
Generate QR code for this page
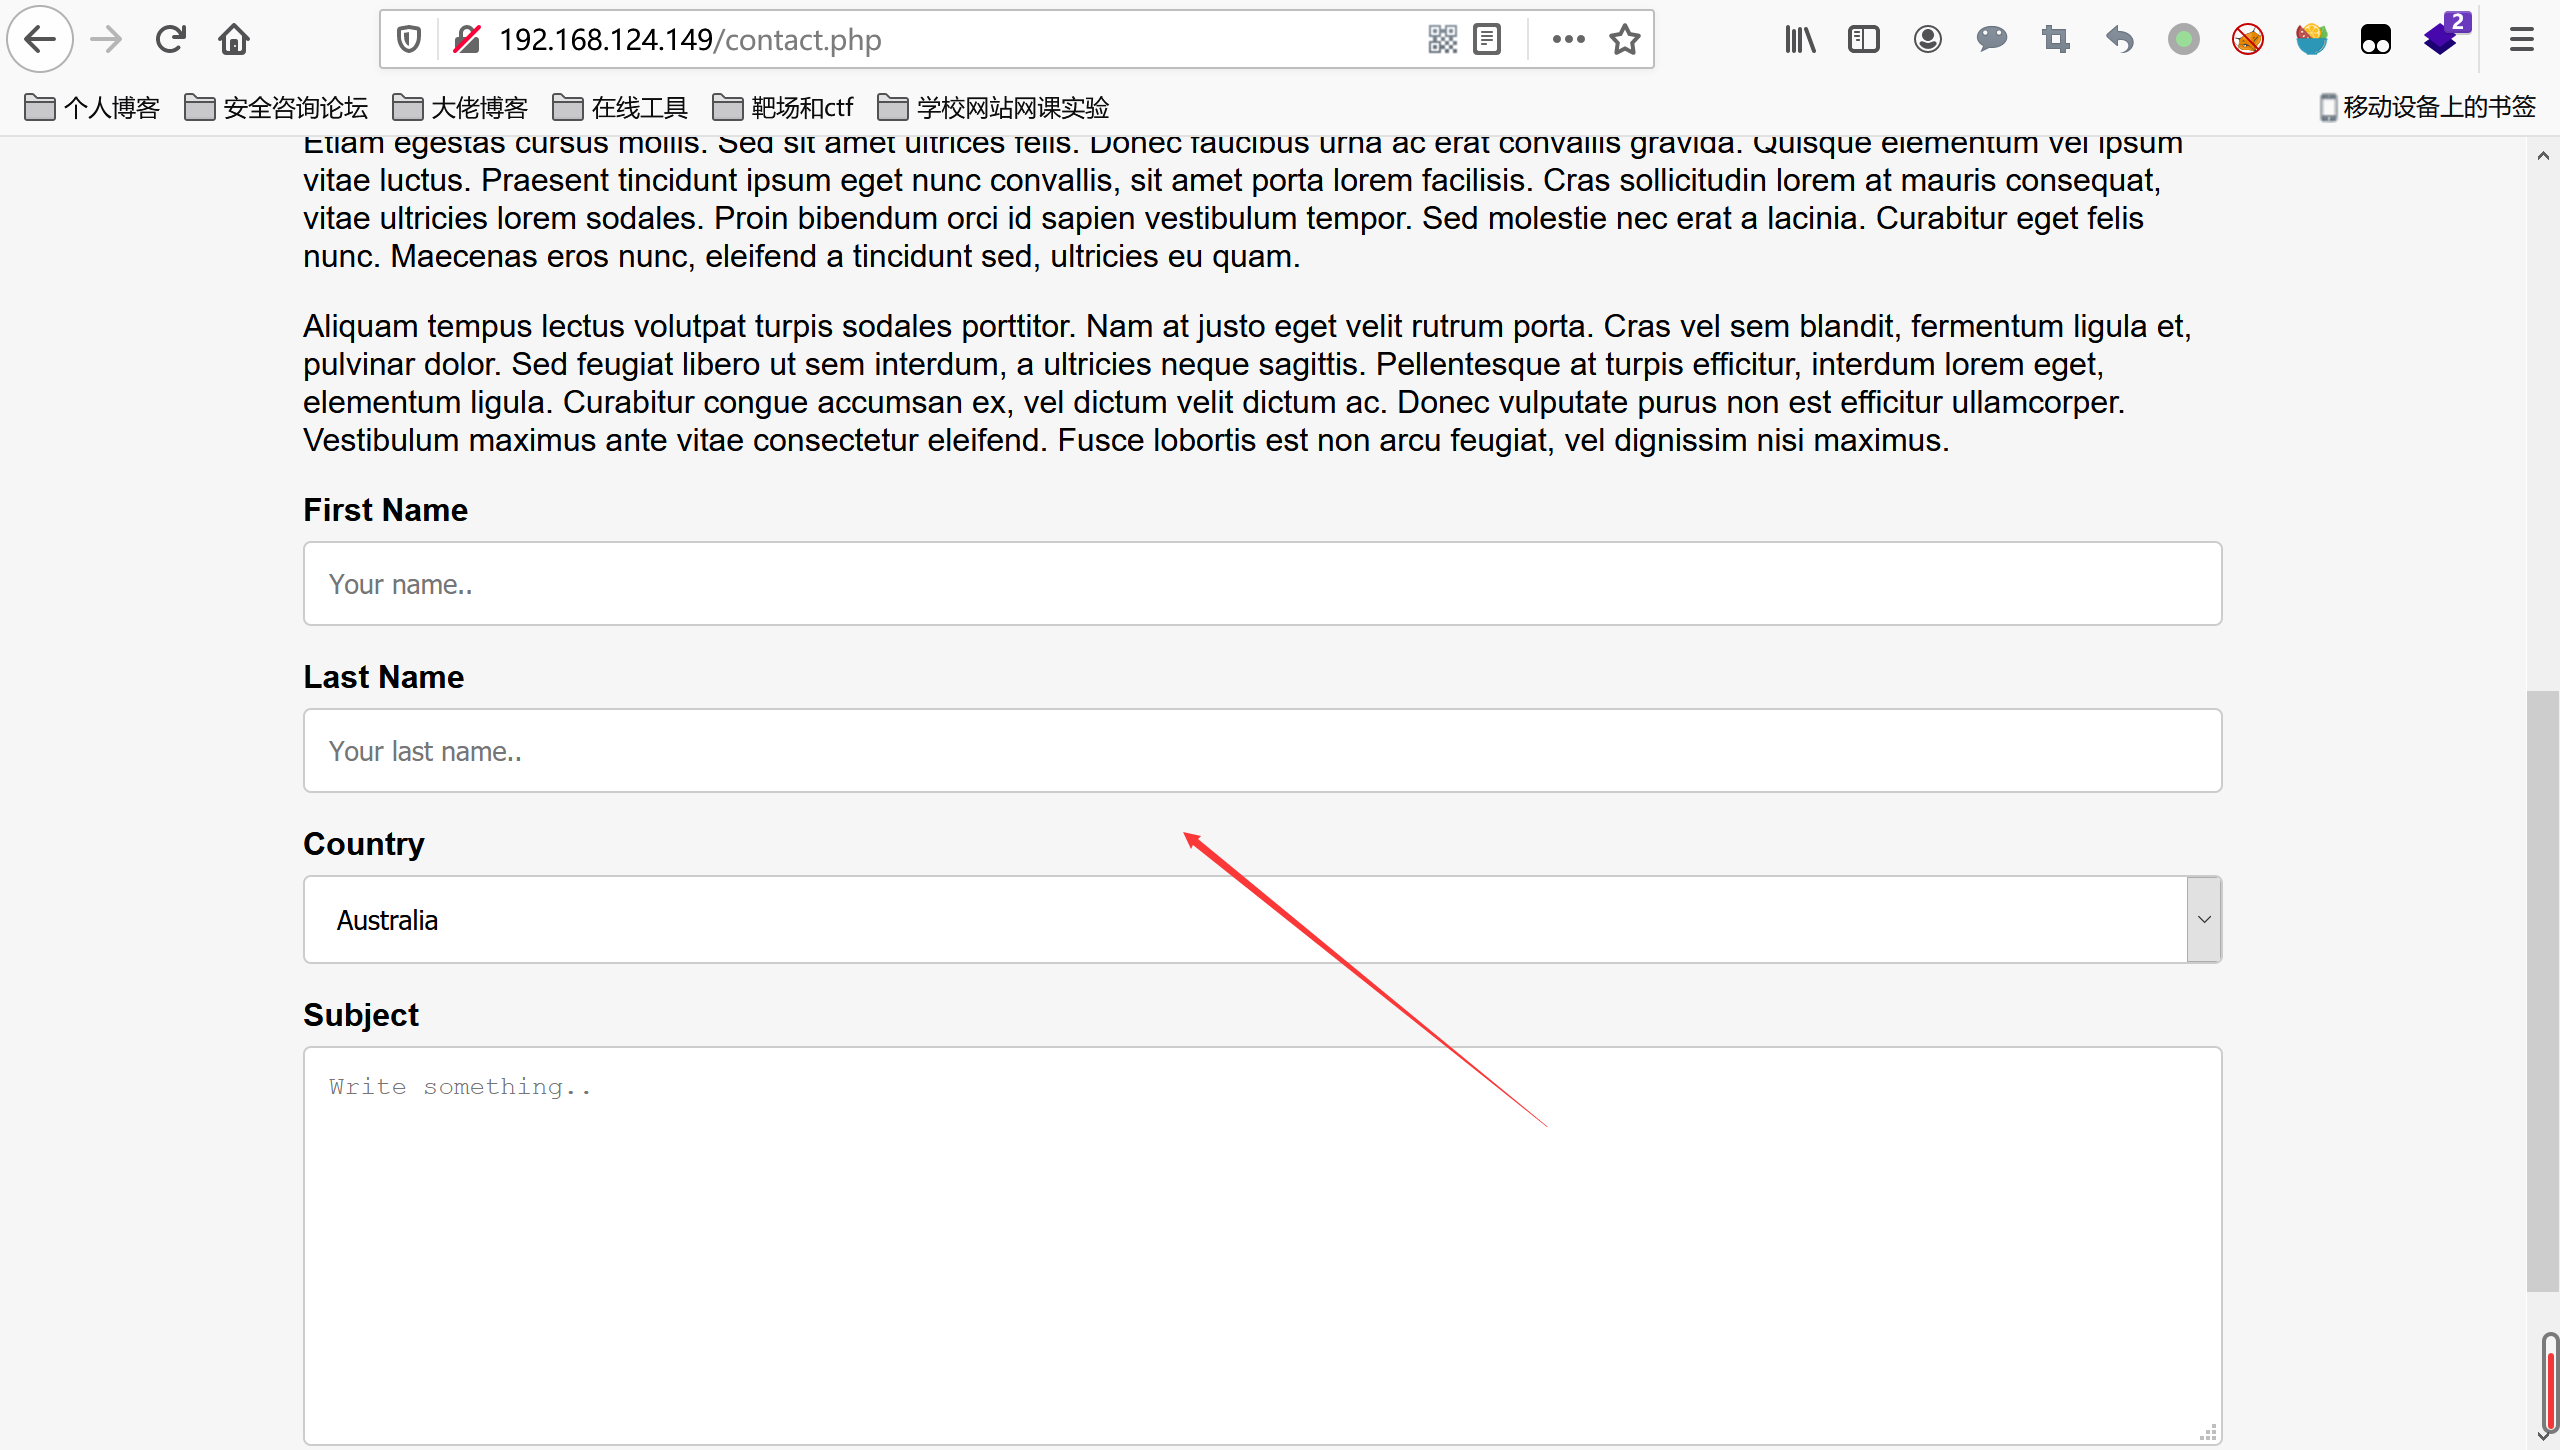pos(1442,40)
